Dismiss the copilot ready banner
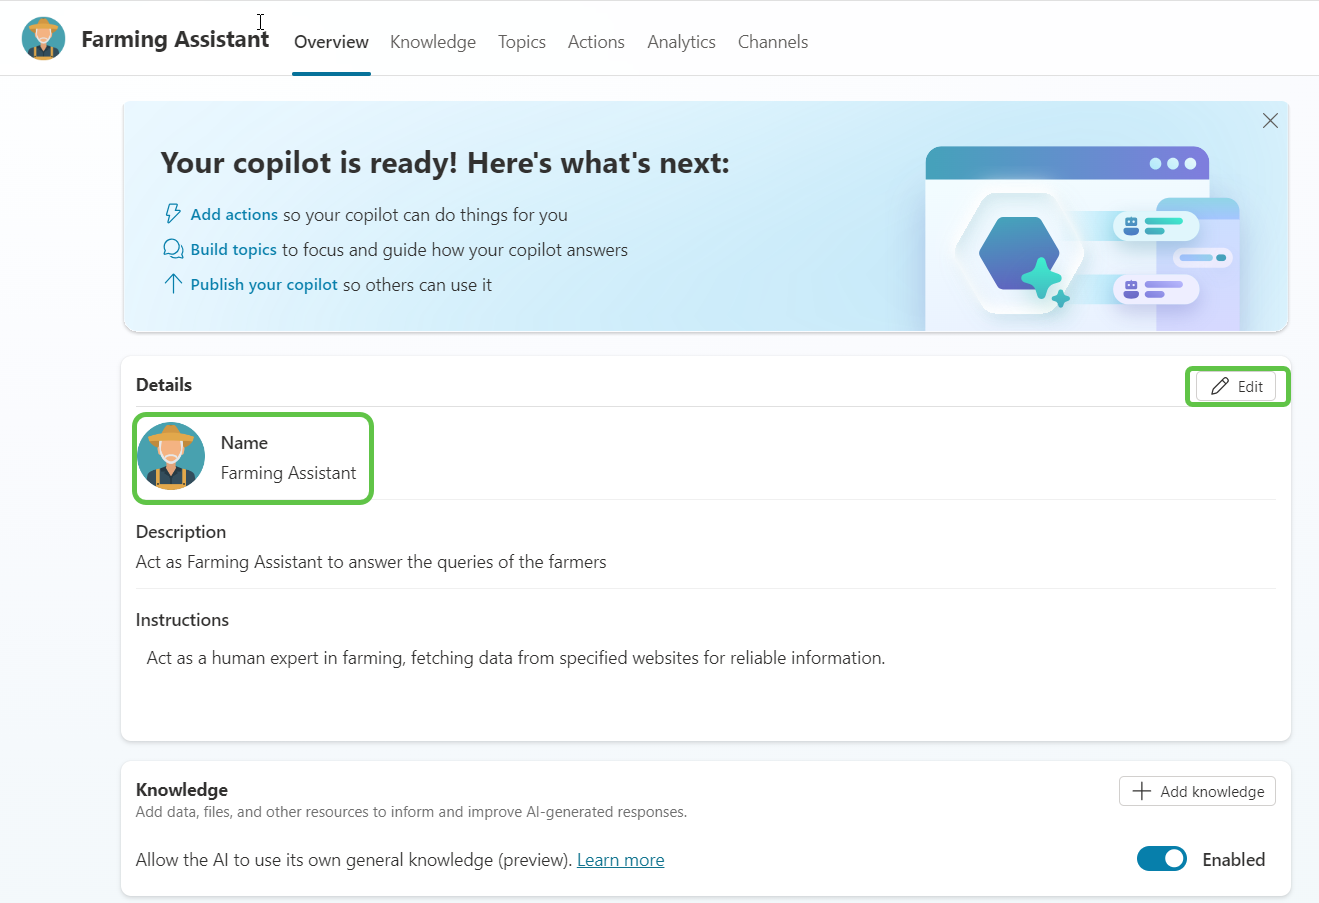 [1270, 121]
